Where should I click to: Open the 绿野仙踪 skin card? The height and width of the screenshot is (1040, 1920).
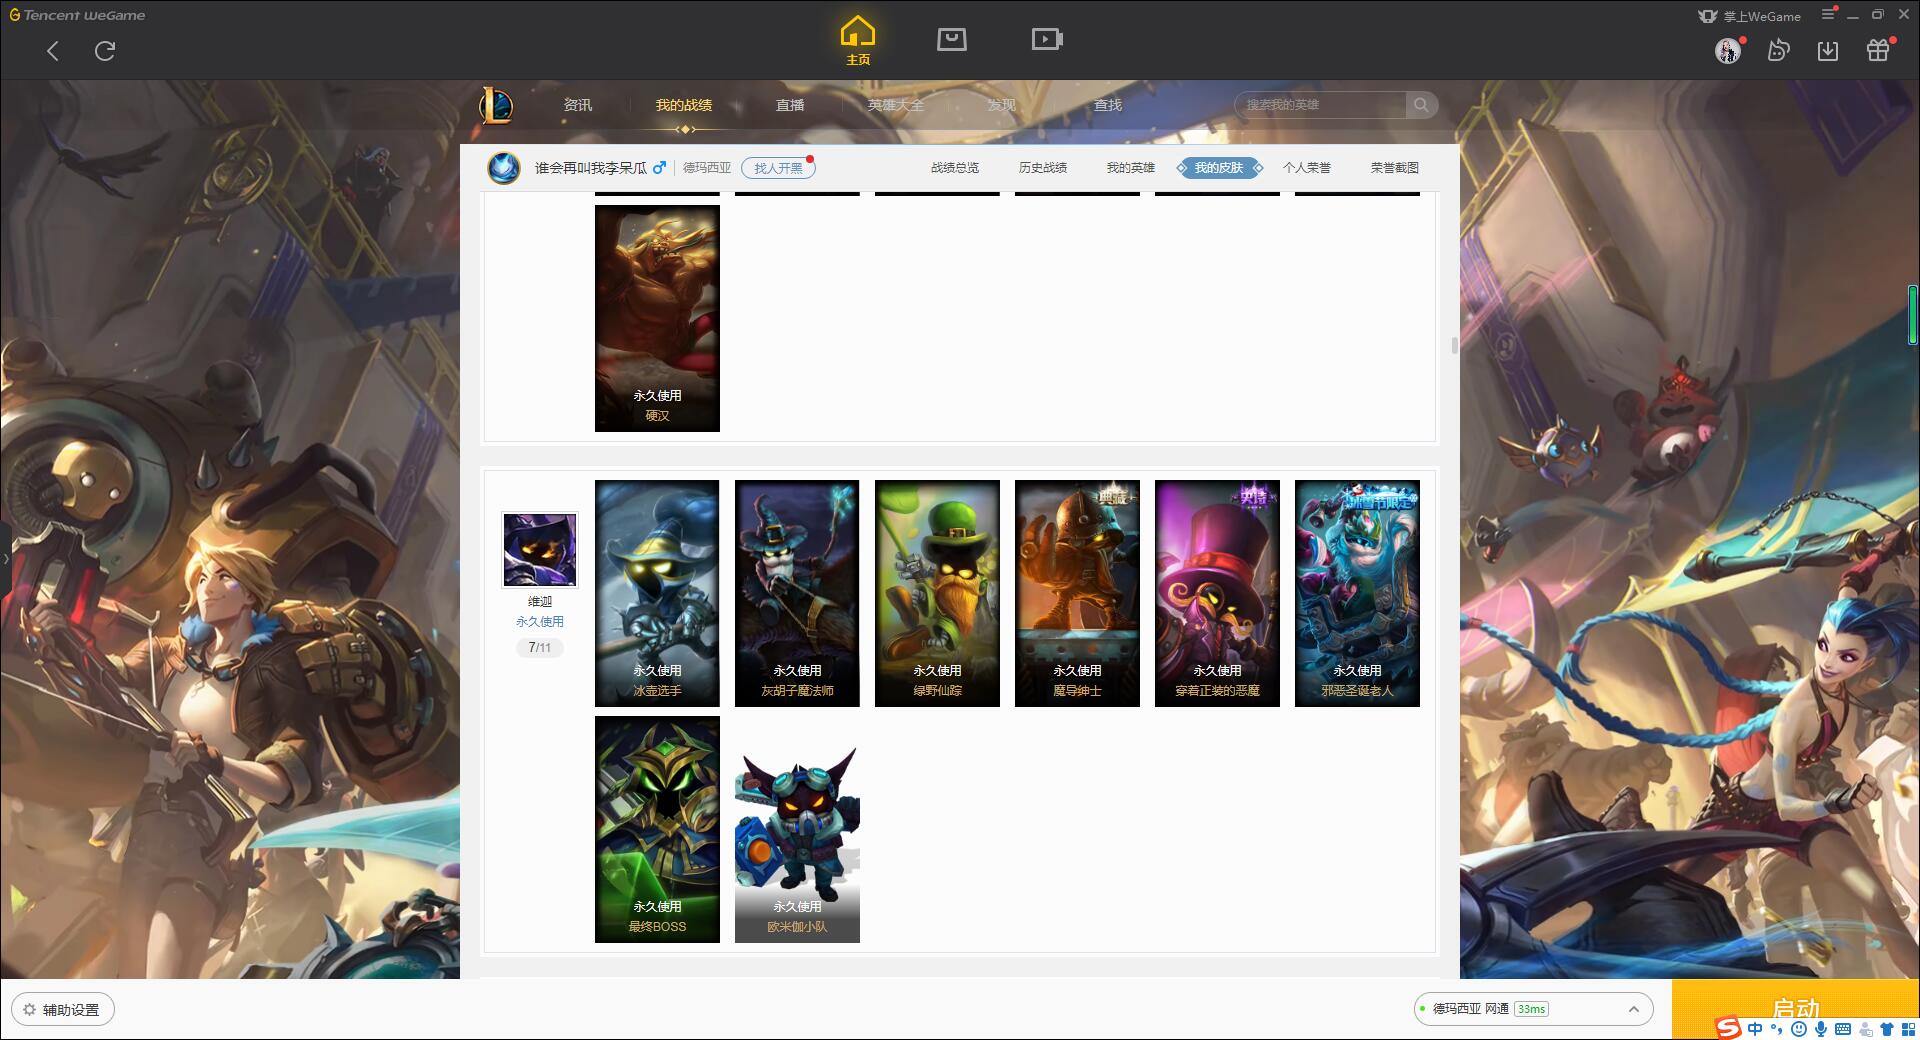[x=937, y=593]
